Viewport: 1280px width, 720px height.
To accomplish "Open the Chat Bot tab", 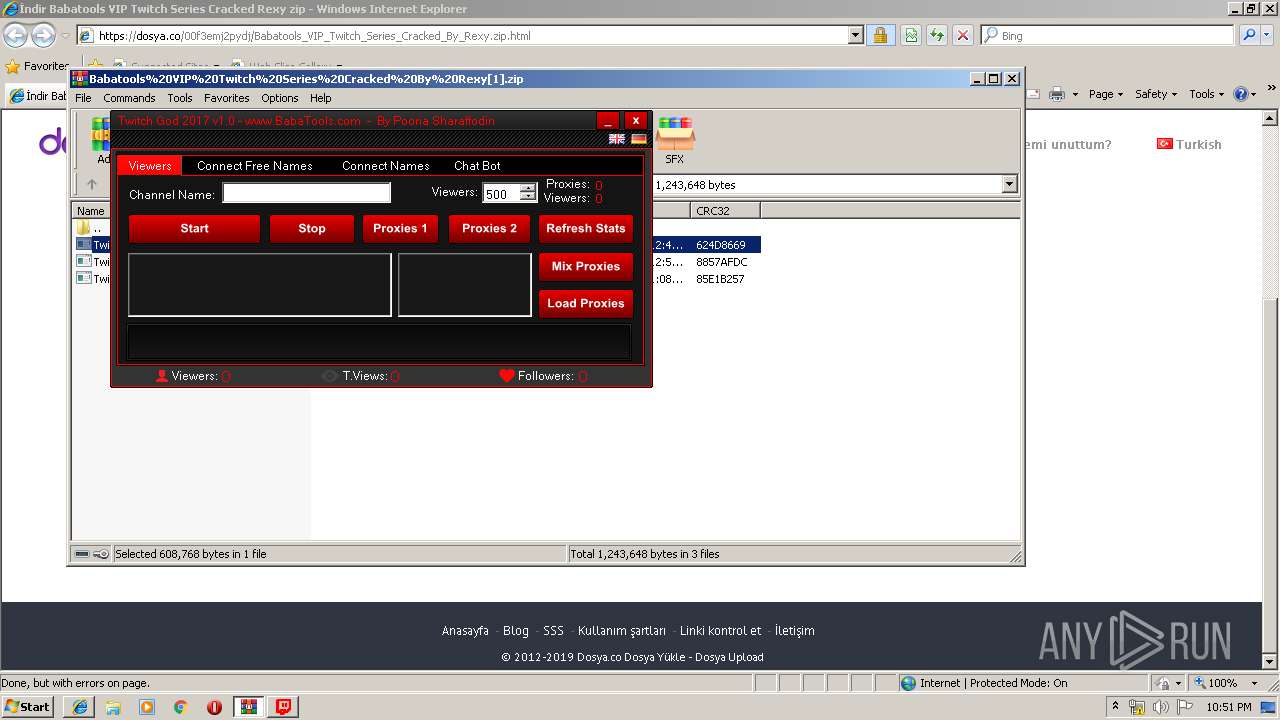I will coord(477,166).
